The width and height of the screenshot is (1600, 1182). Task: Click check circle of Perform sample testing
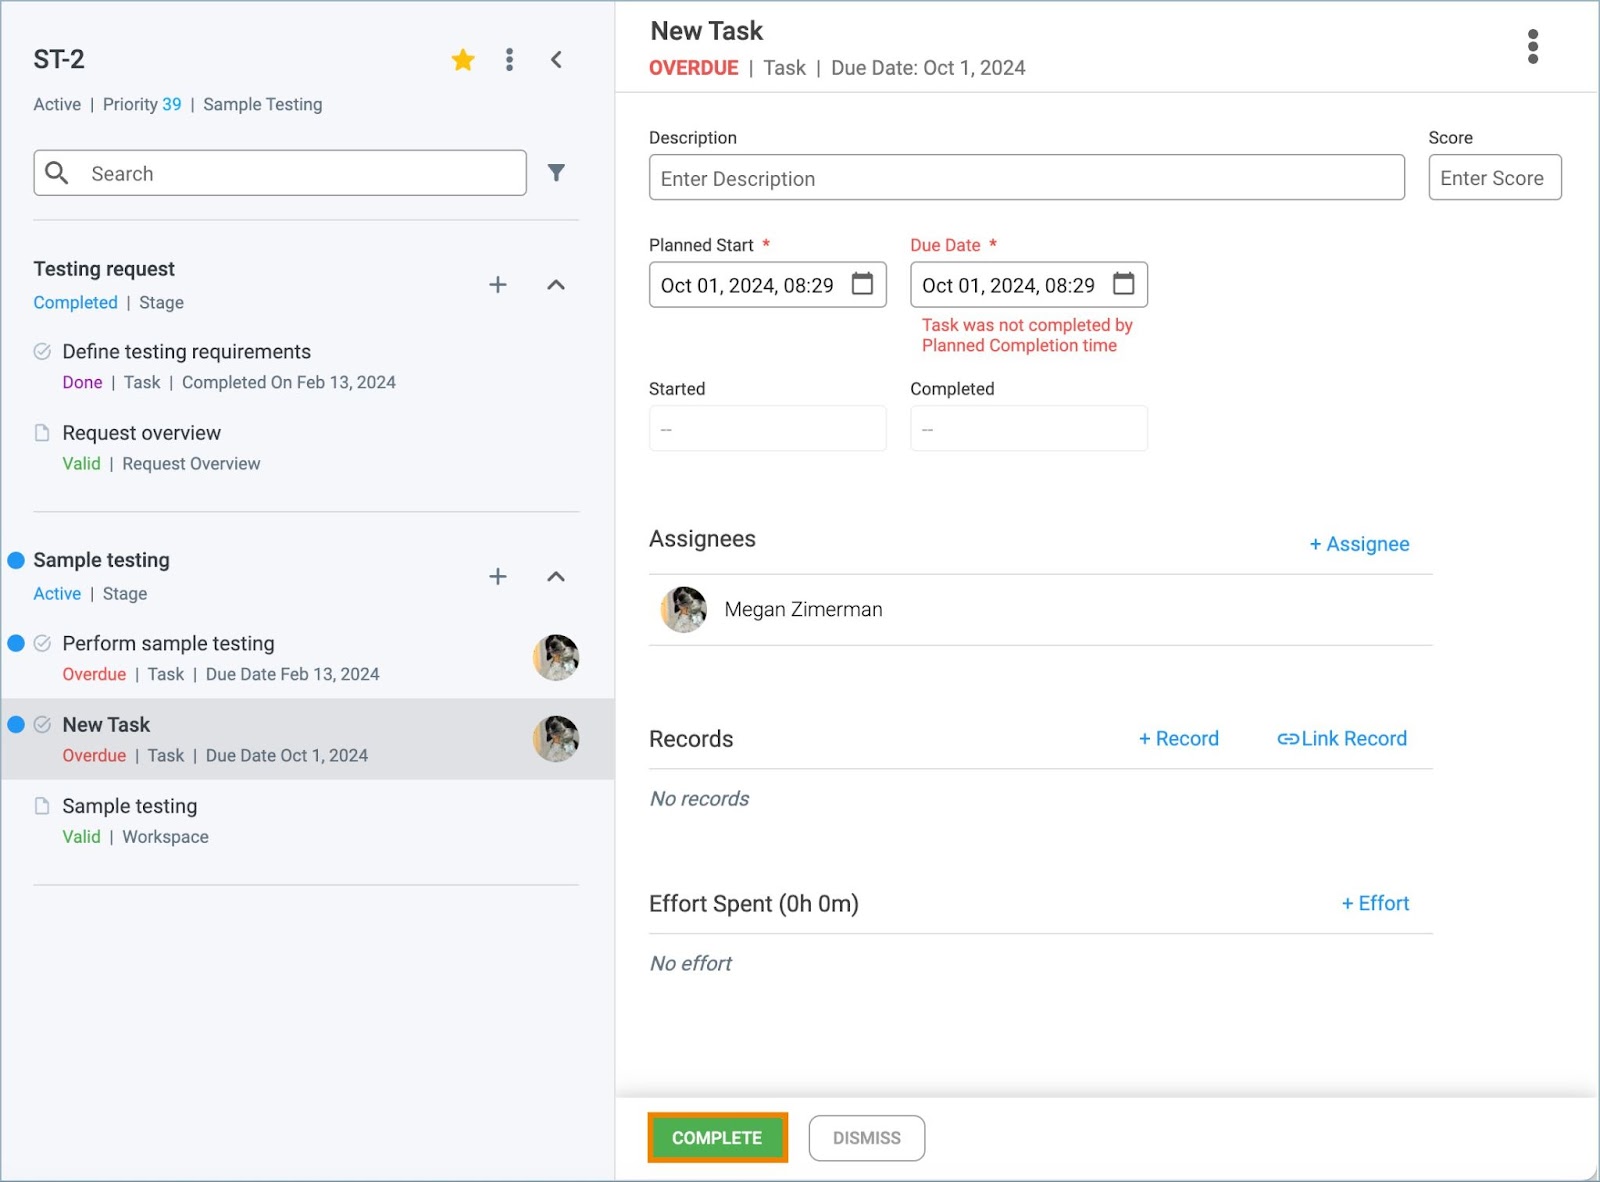click(42, 643)
